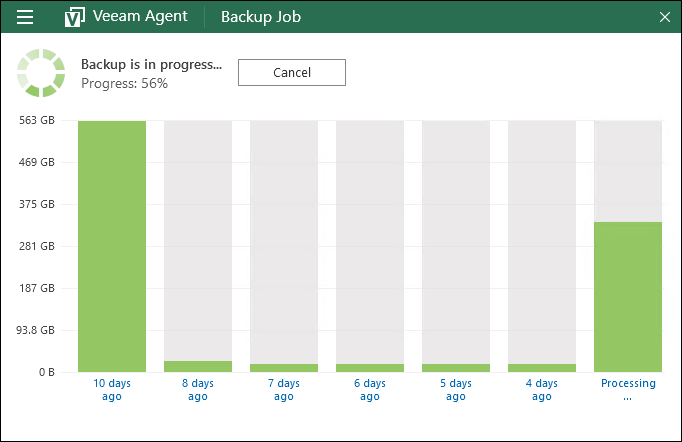The image size is (682, 442).
Task: Select the backup bar above 4 days ago
Action: coord(542,367)
